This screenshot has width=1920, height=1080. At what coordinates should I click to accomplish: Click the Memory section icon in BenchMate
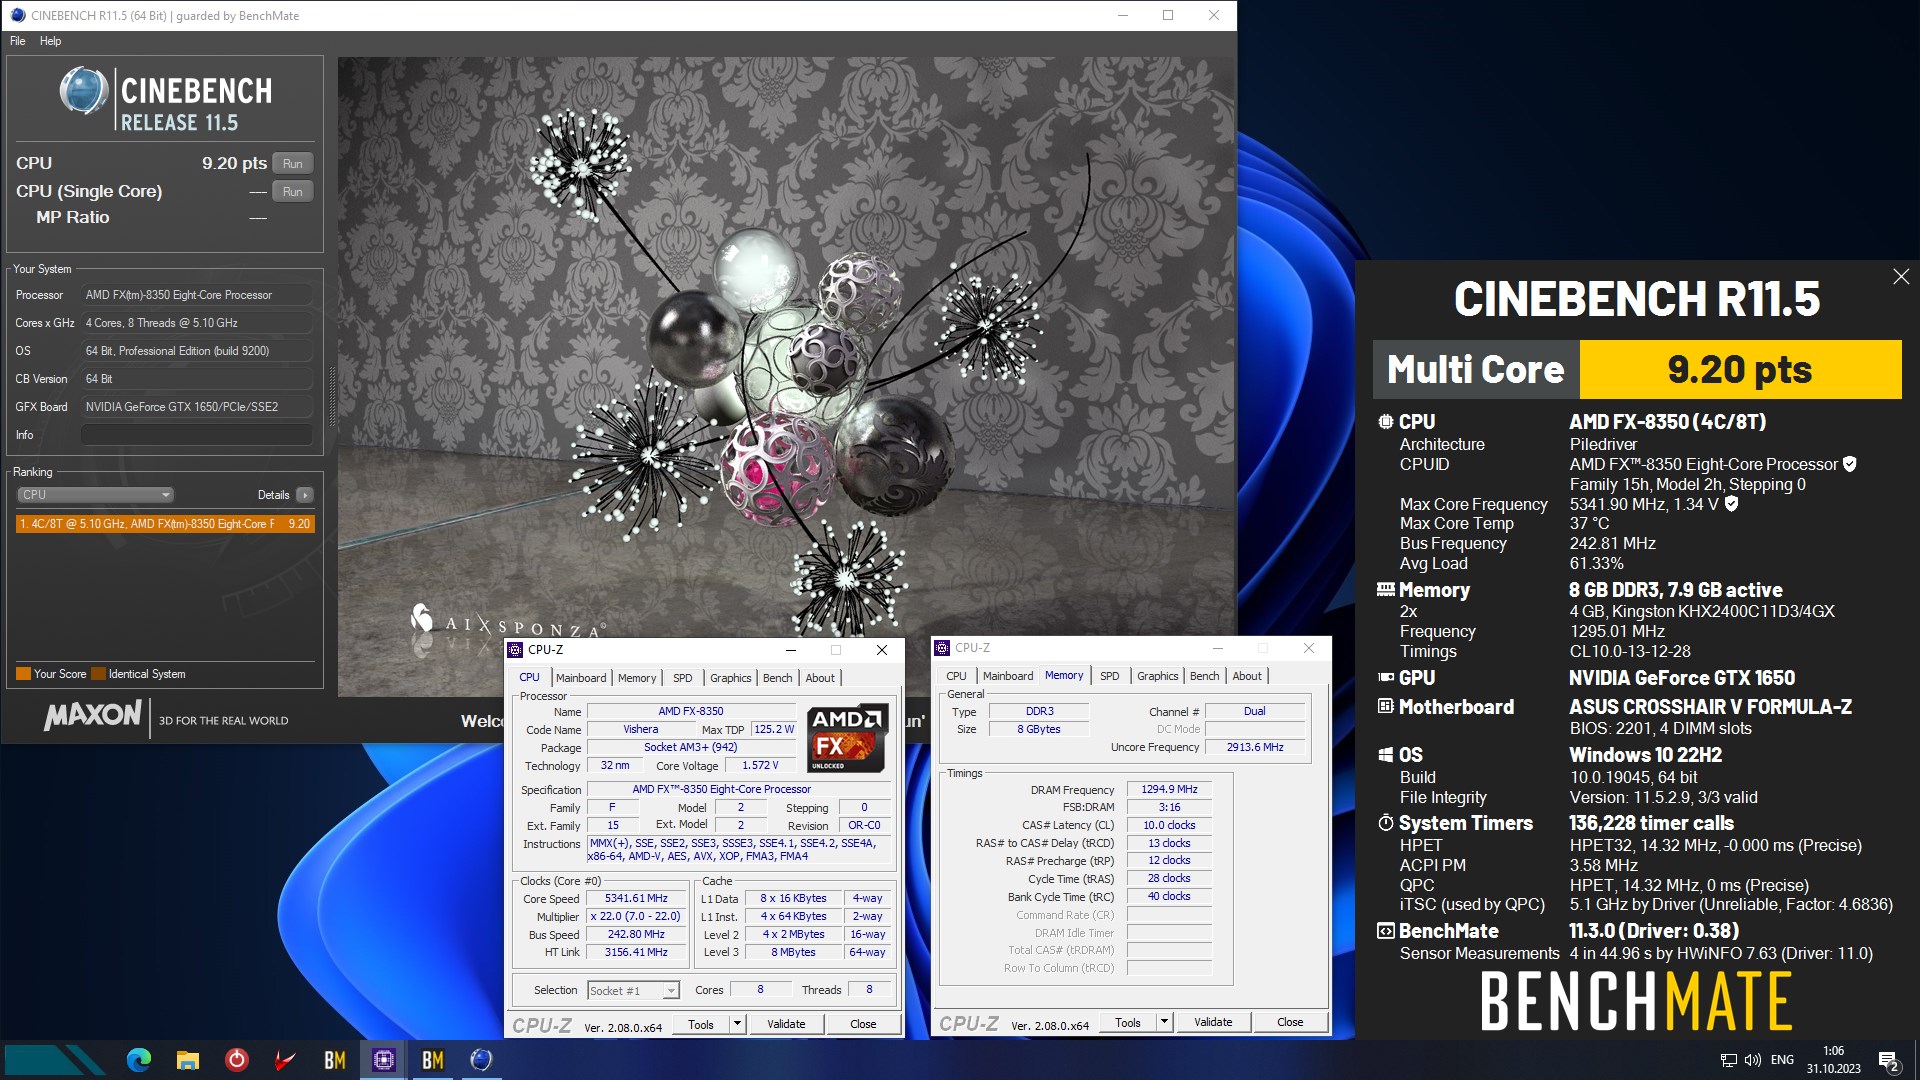[x=1385, y=590]
